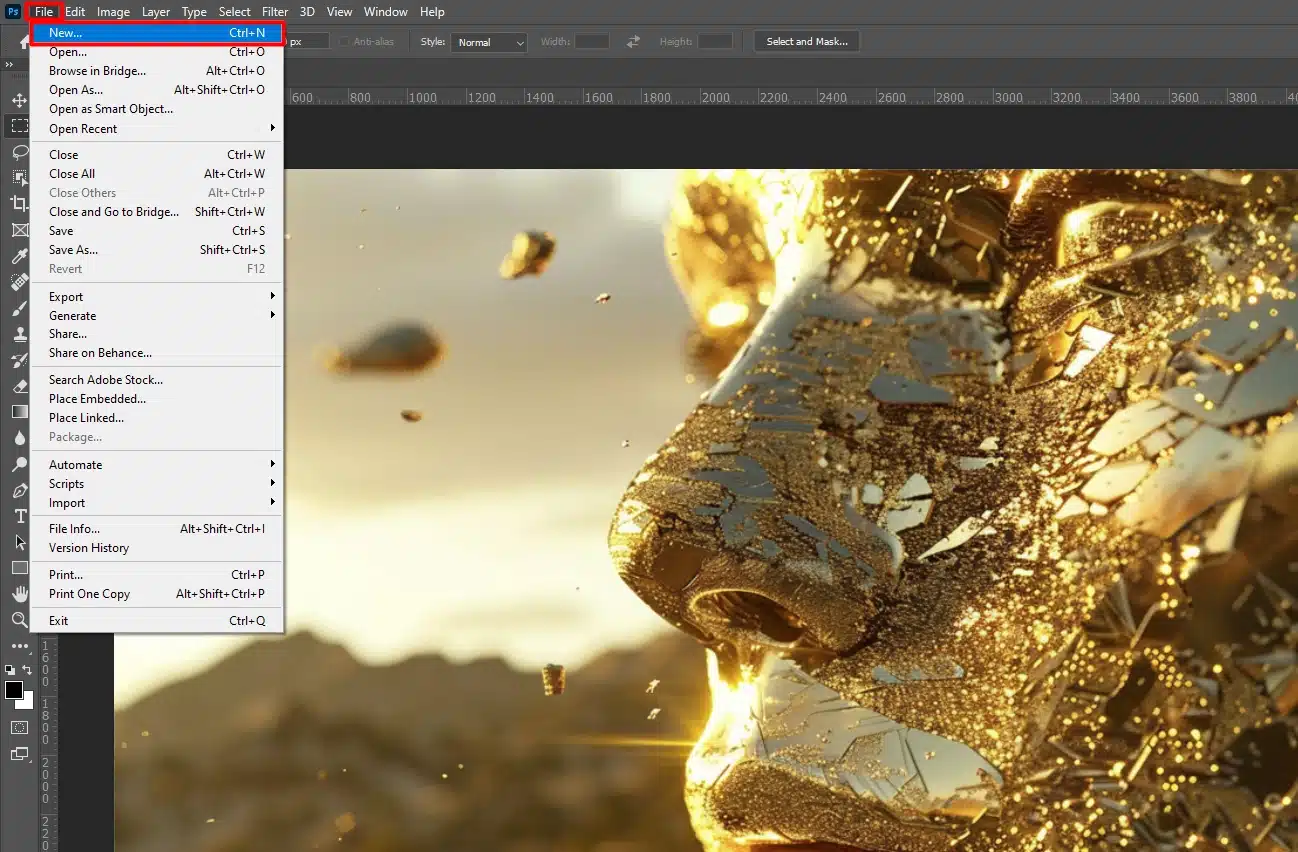Click the Width input field
Screen dimensions: 1298x852
[x=592, y=41]
